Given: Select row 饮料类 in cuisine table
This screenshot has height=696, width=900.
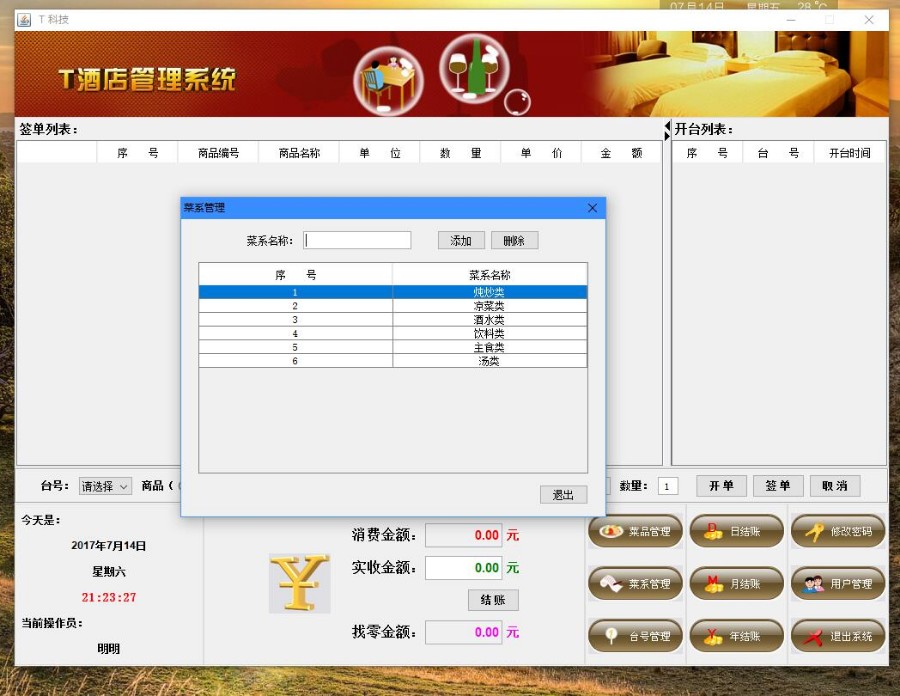Looking at the screenshot, I should tap(393, 333).
